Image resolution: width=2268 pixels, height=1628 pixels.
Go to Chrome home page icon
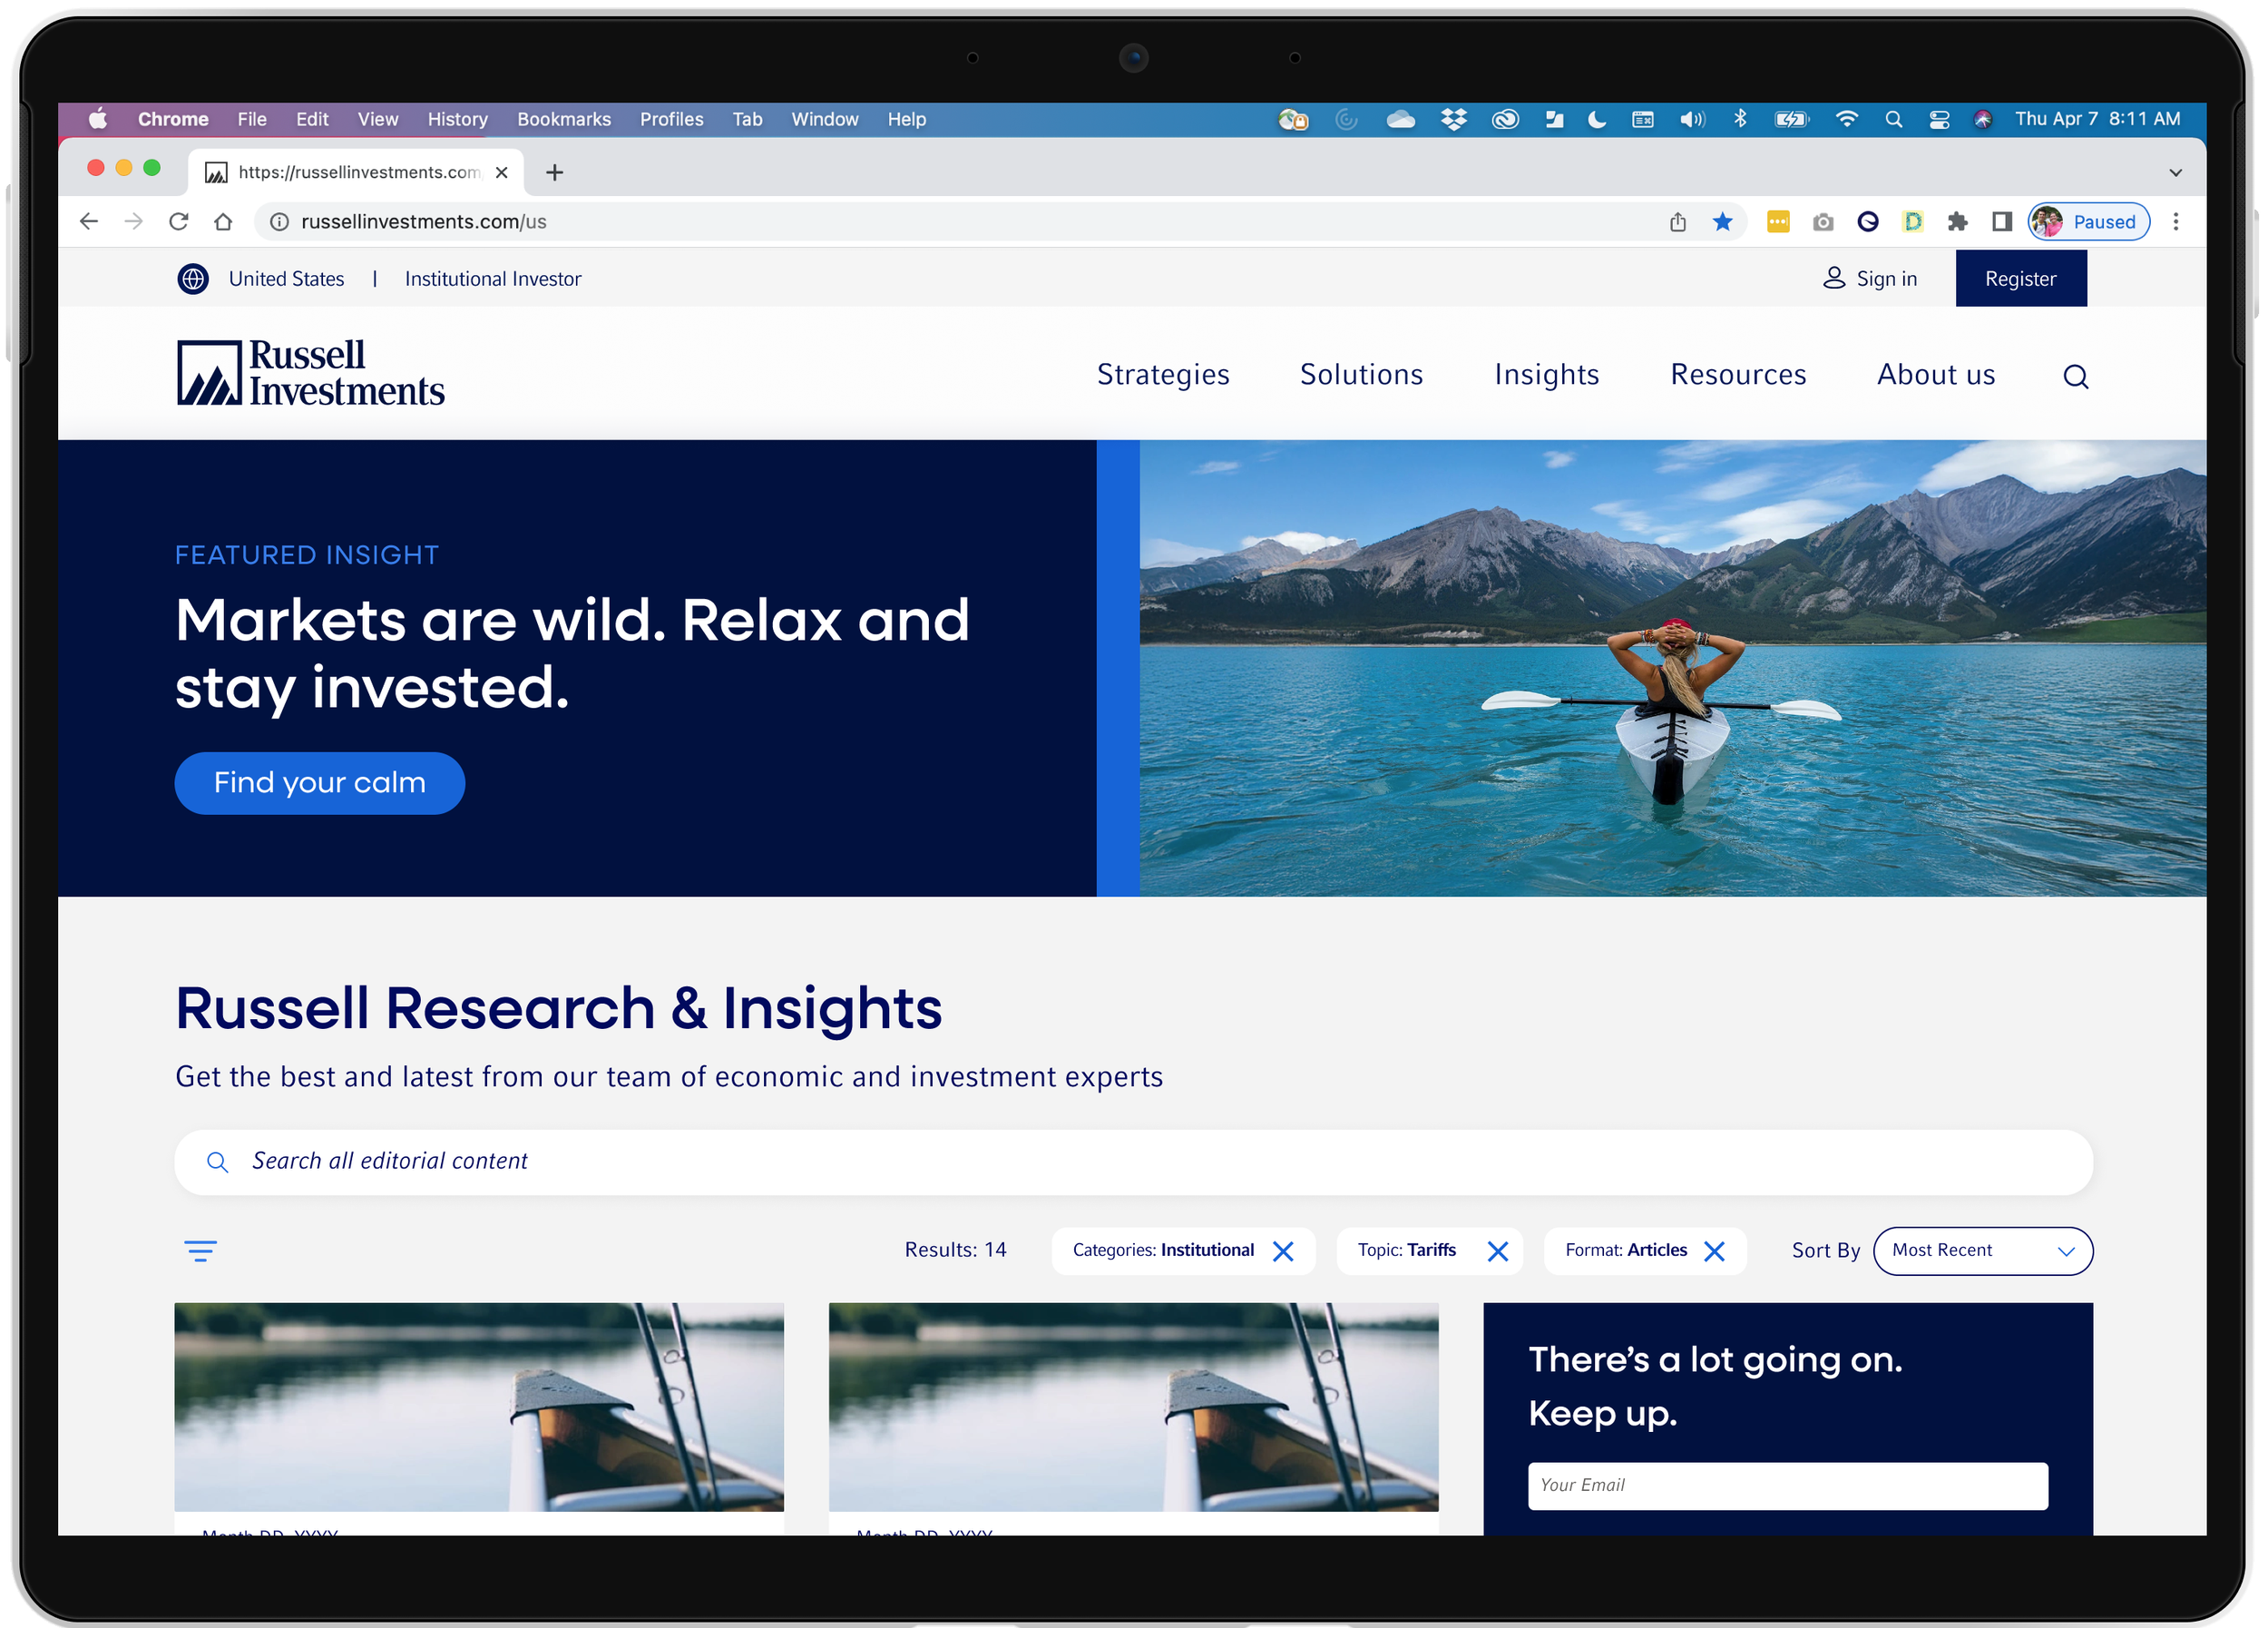223,222
